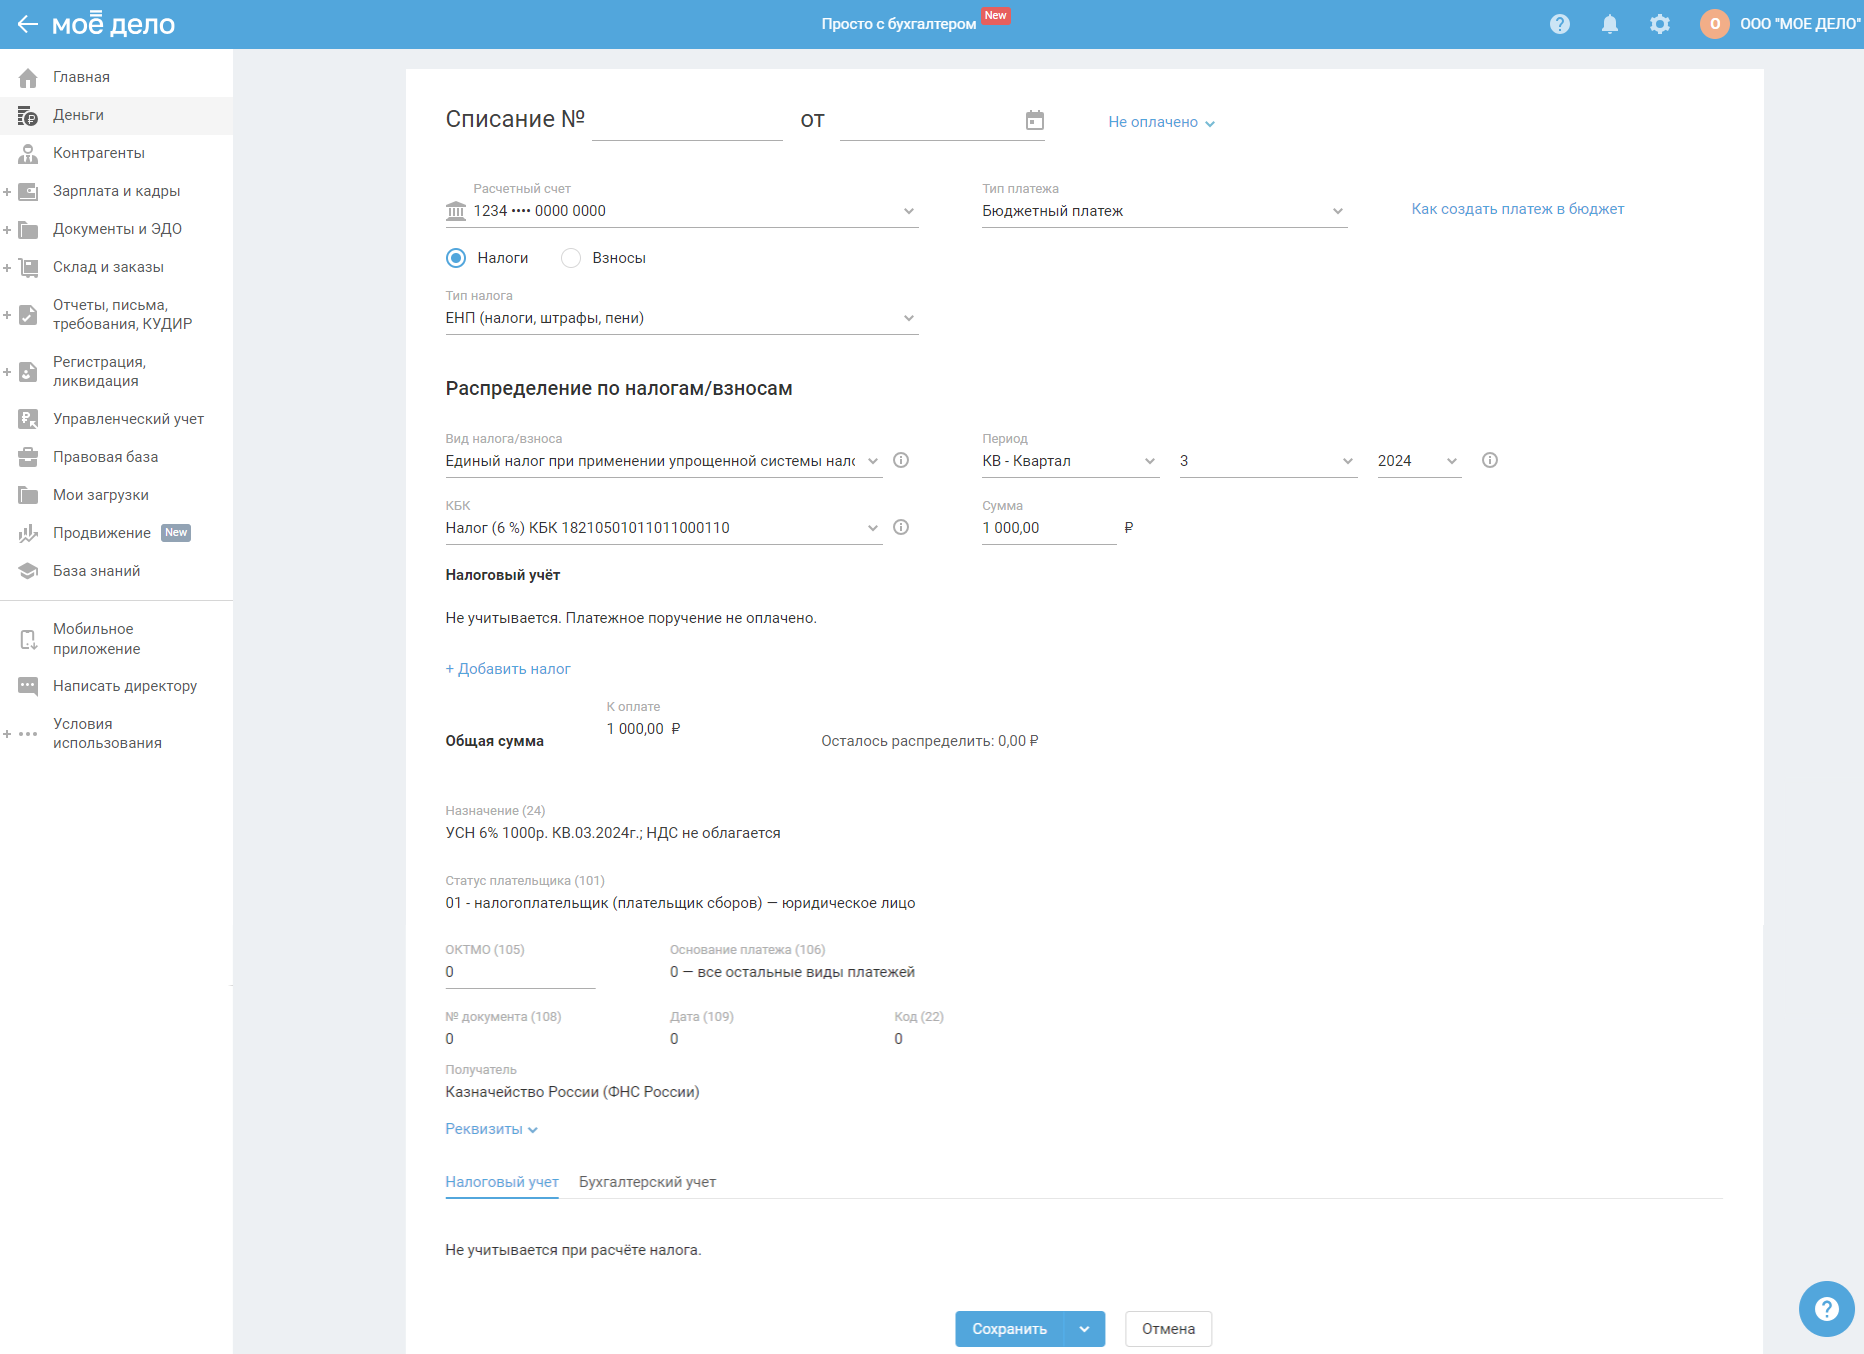Open settings gear in header

pos(1660,24)
